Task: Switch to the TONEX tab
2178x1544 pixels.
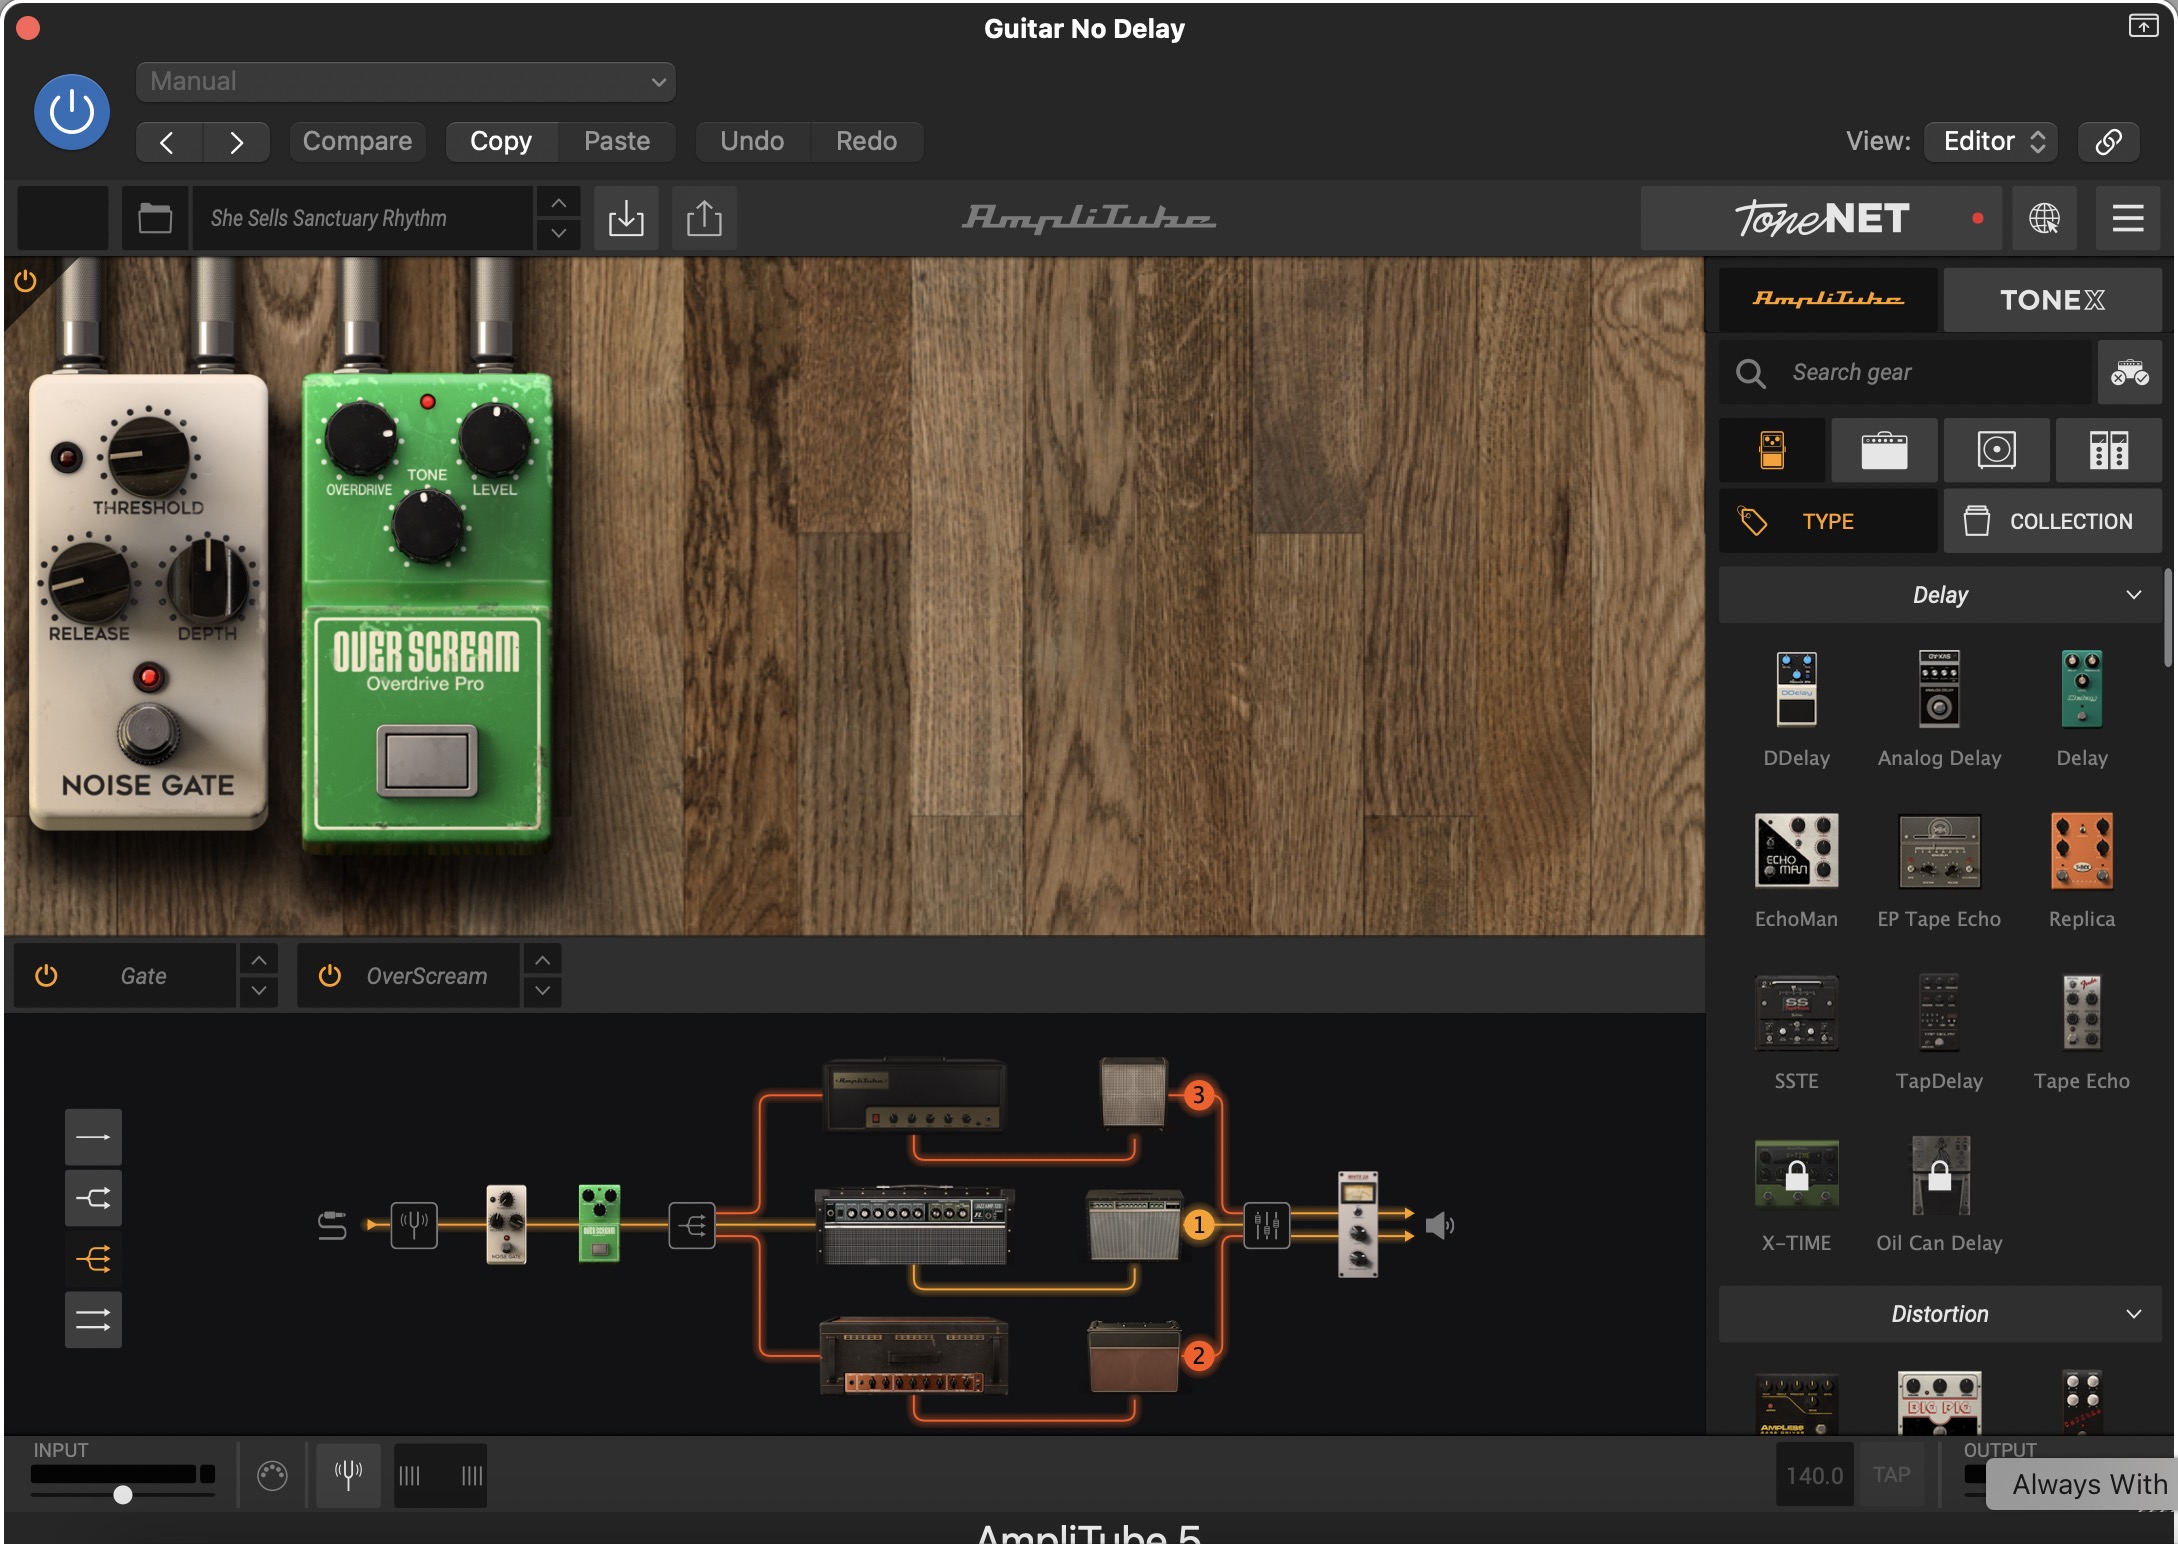Action: coord(2052,299)
